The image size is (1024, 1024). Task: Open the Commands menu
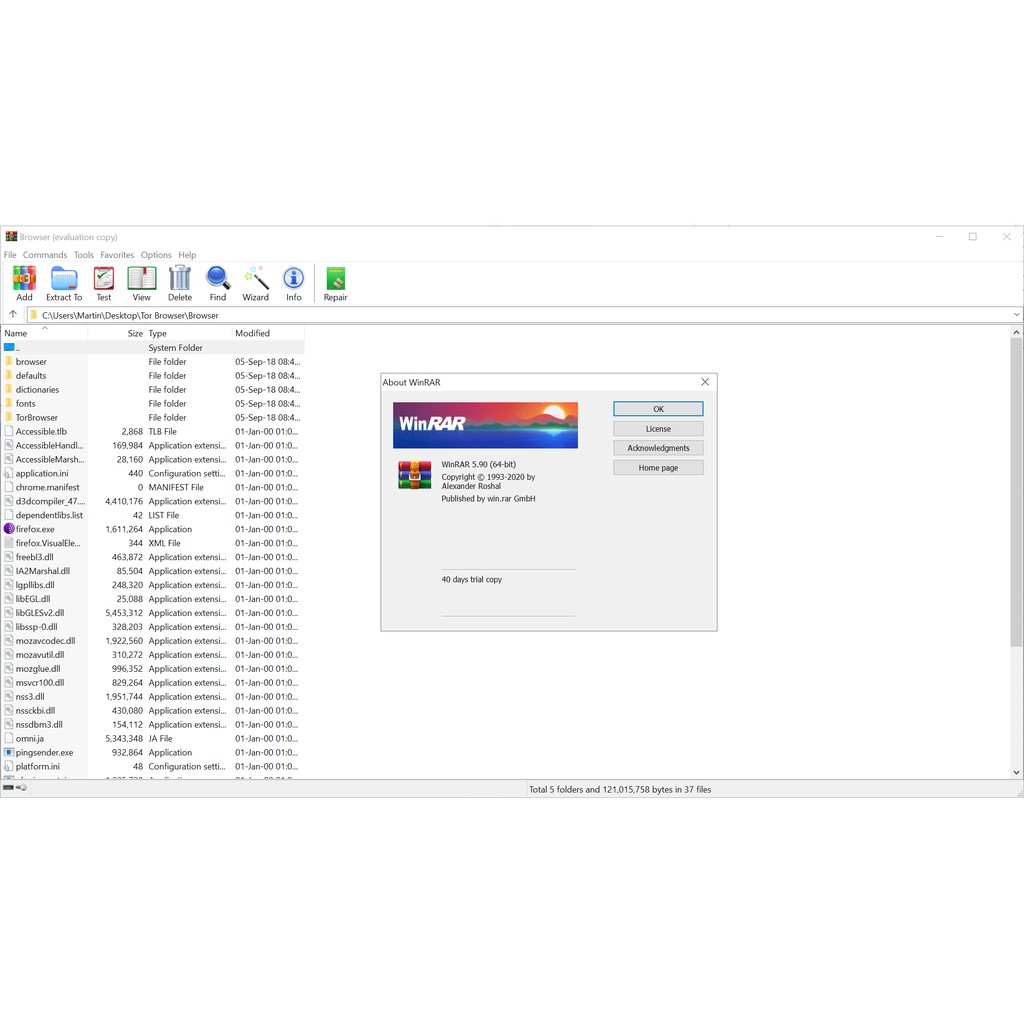(45, 255)
